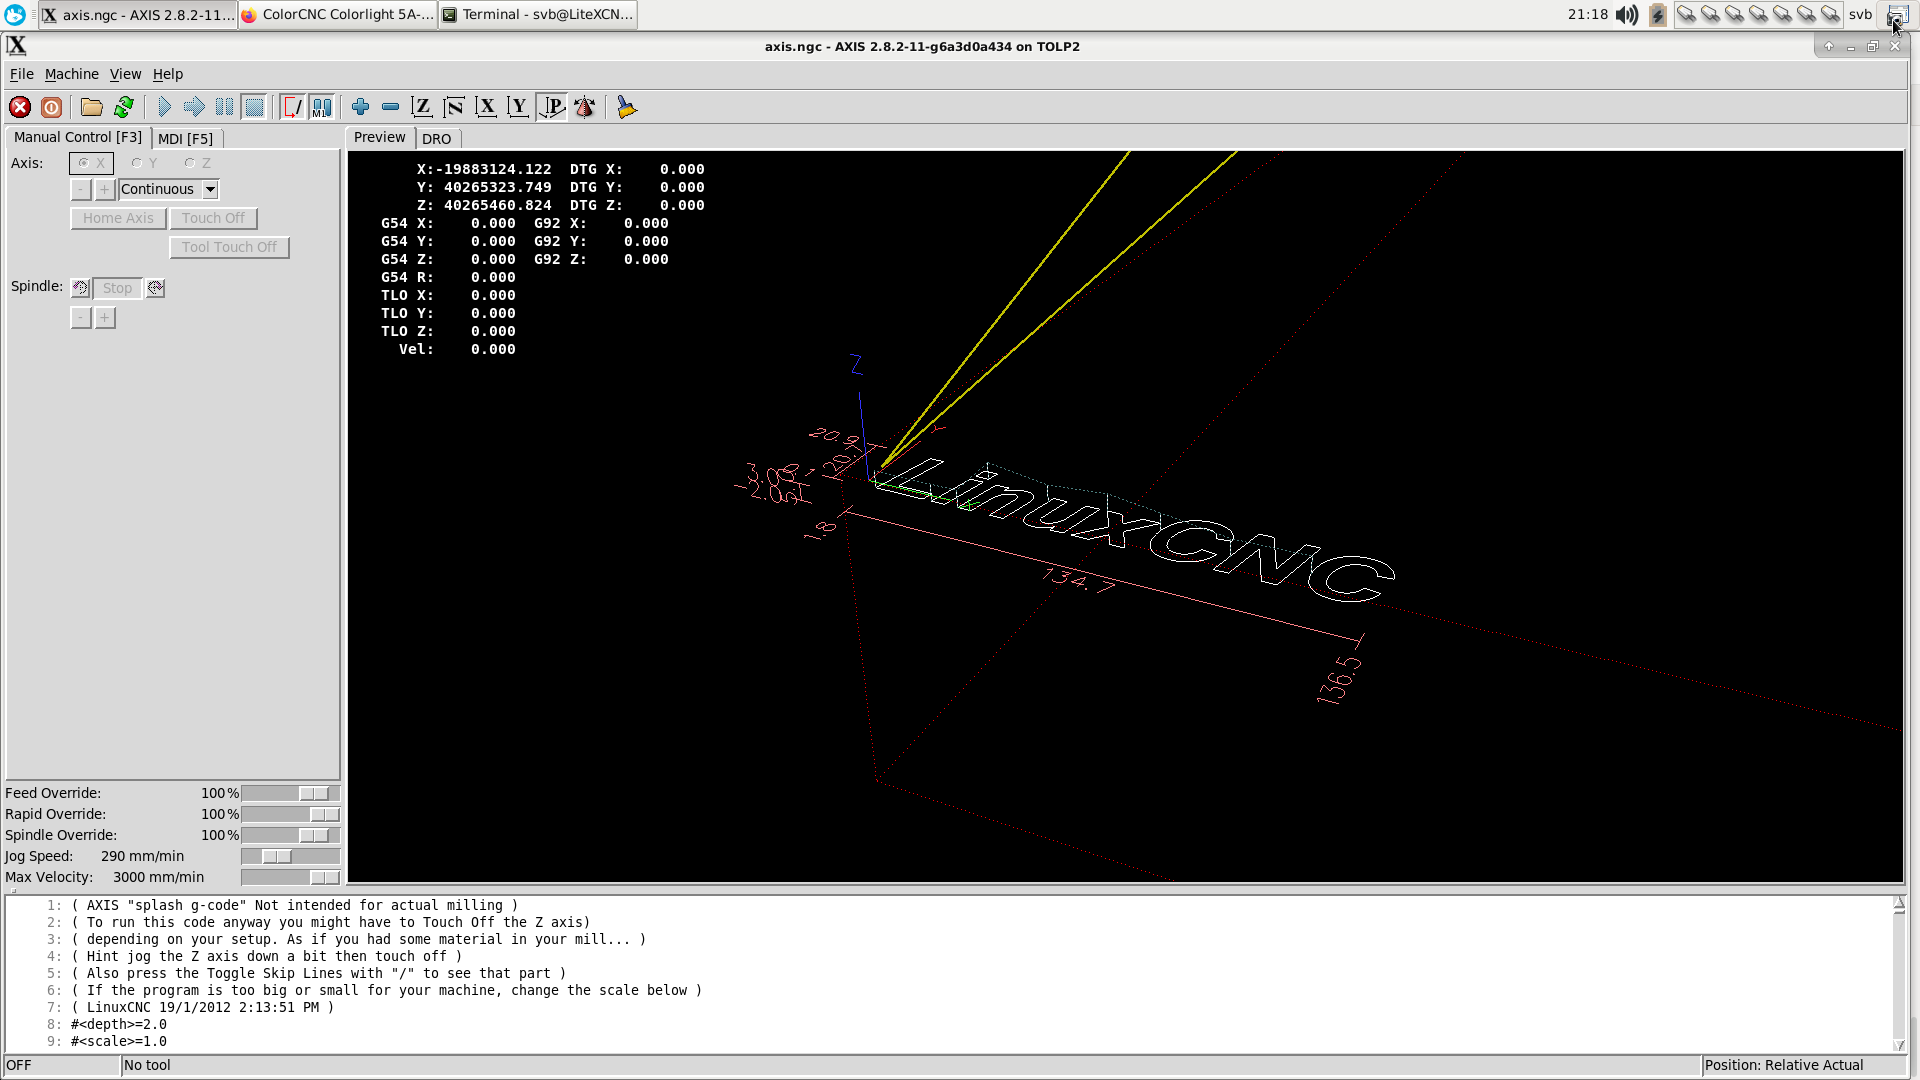
Task: Select Y axis radio button
Action: [145, 163]
